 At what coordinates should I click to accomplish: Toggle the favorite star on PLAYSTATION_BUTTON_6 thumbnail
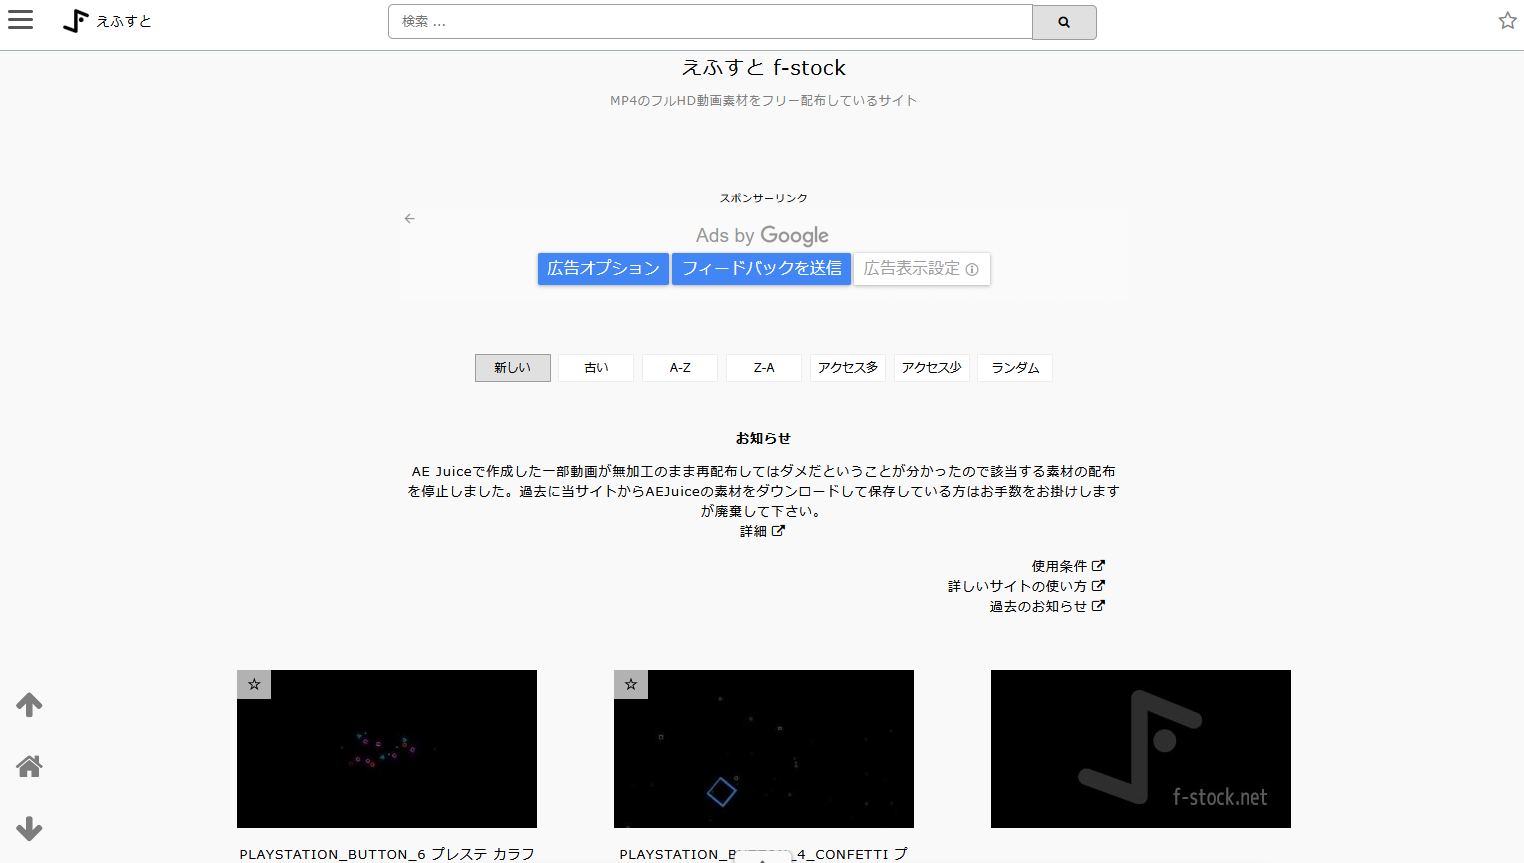[x=253, y=684]
